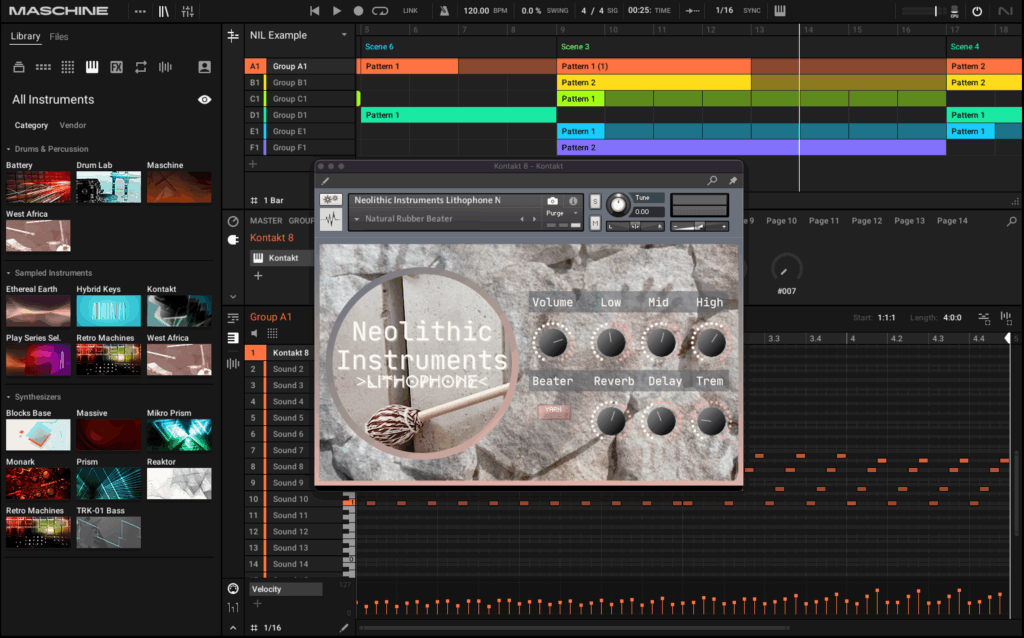Open the 1/16 pattern grid menu at bottom
Screen dimensions: 1024x638
pos(266,628)
